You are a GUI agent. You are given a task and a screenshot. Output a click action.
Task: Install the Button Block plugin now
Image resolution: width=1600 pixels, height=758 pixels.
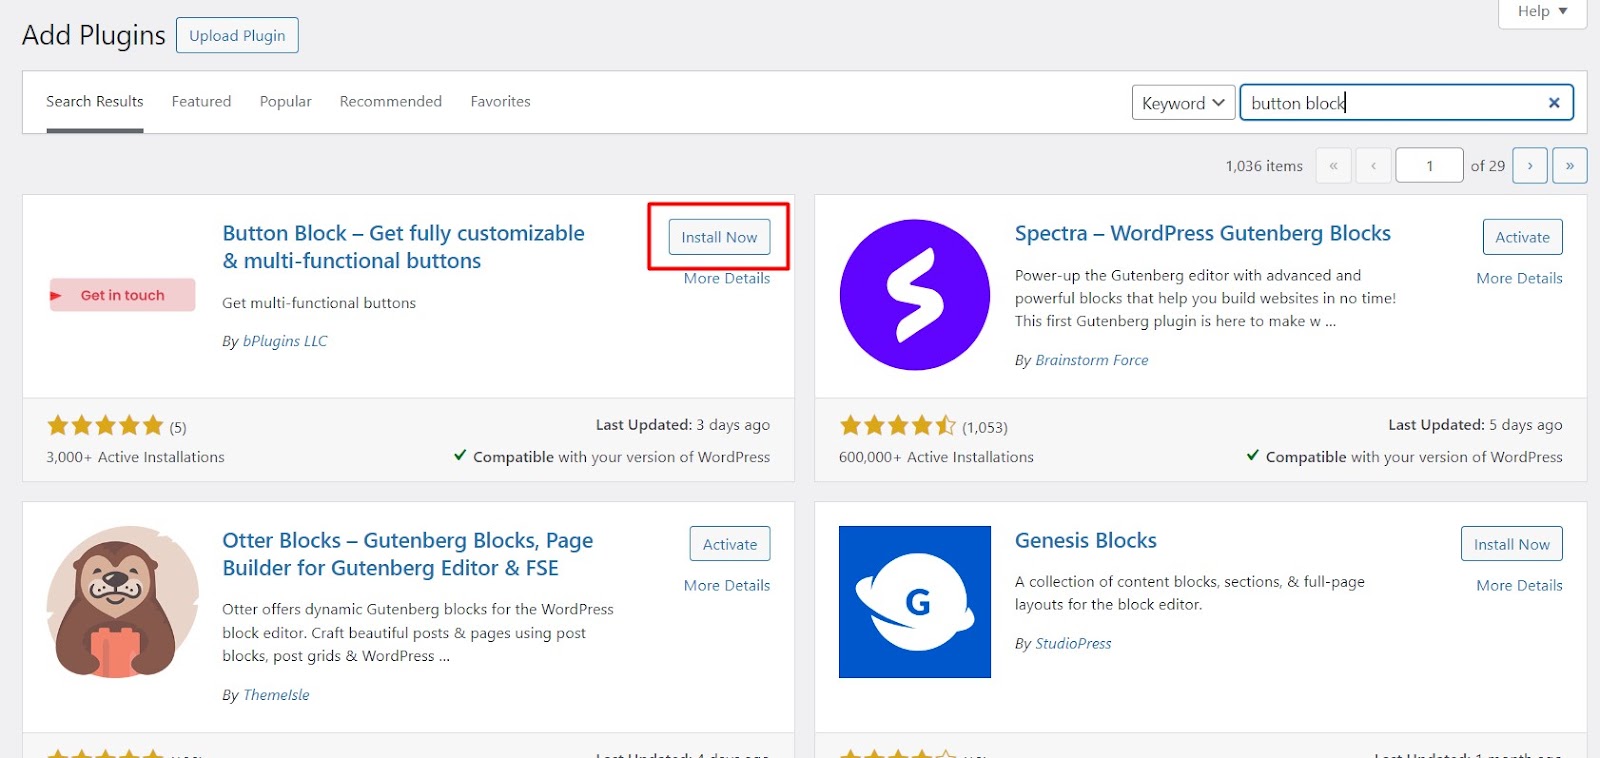click(x=720, y=237)
